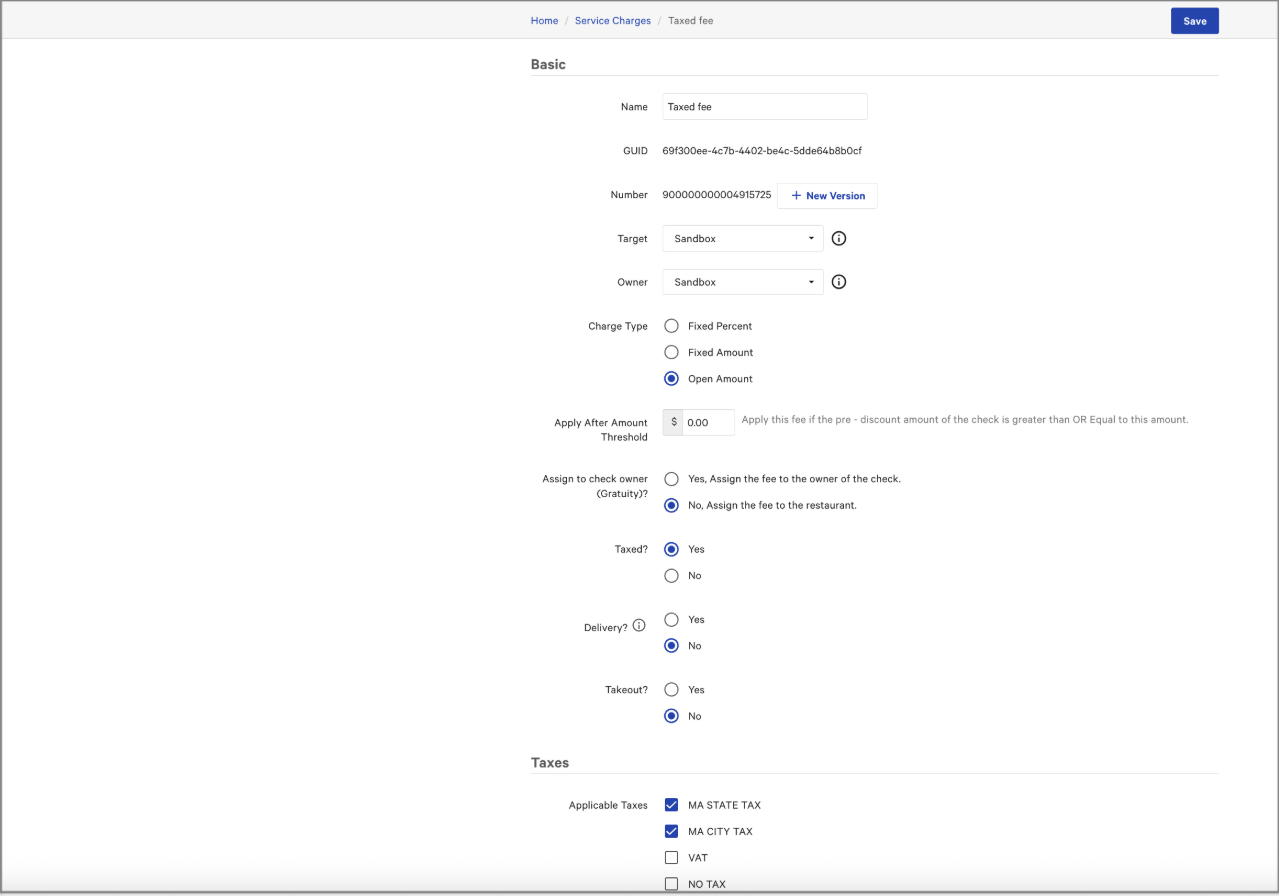Select Open Amount charge type

[672, 379]
